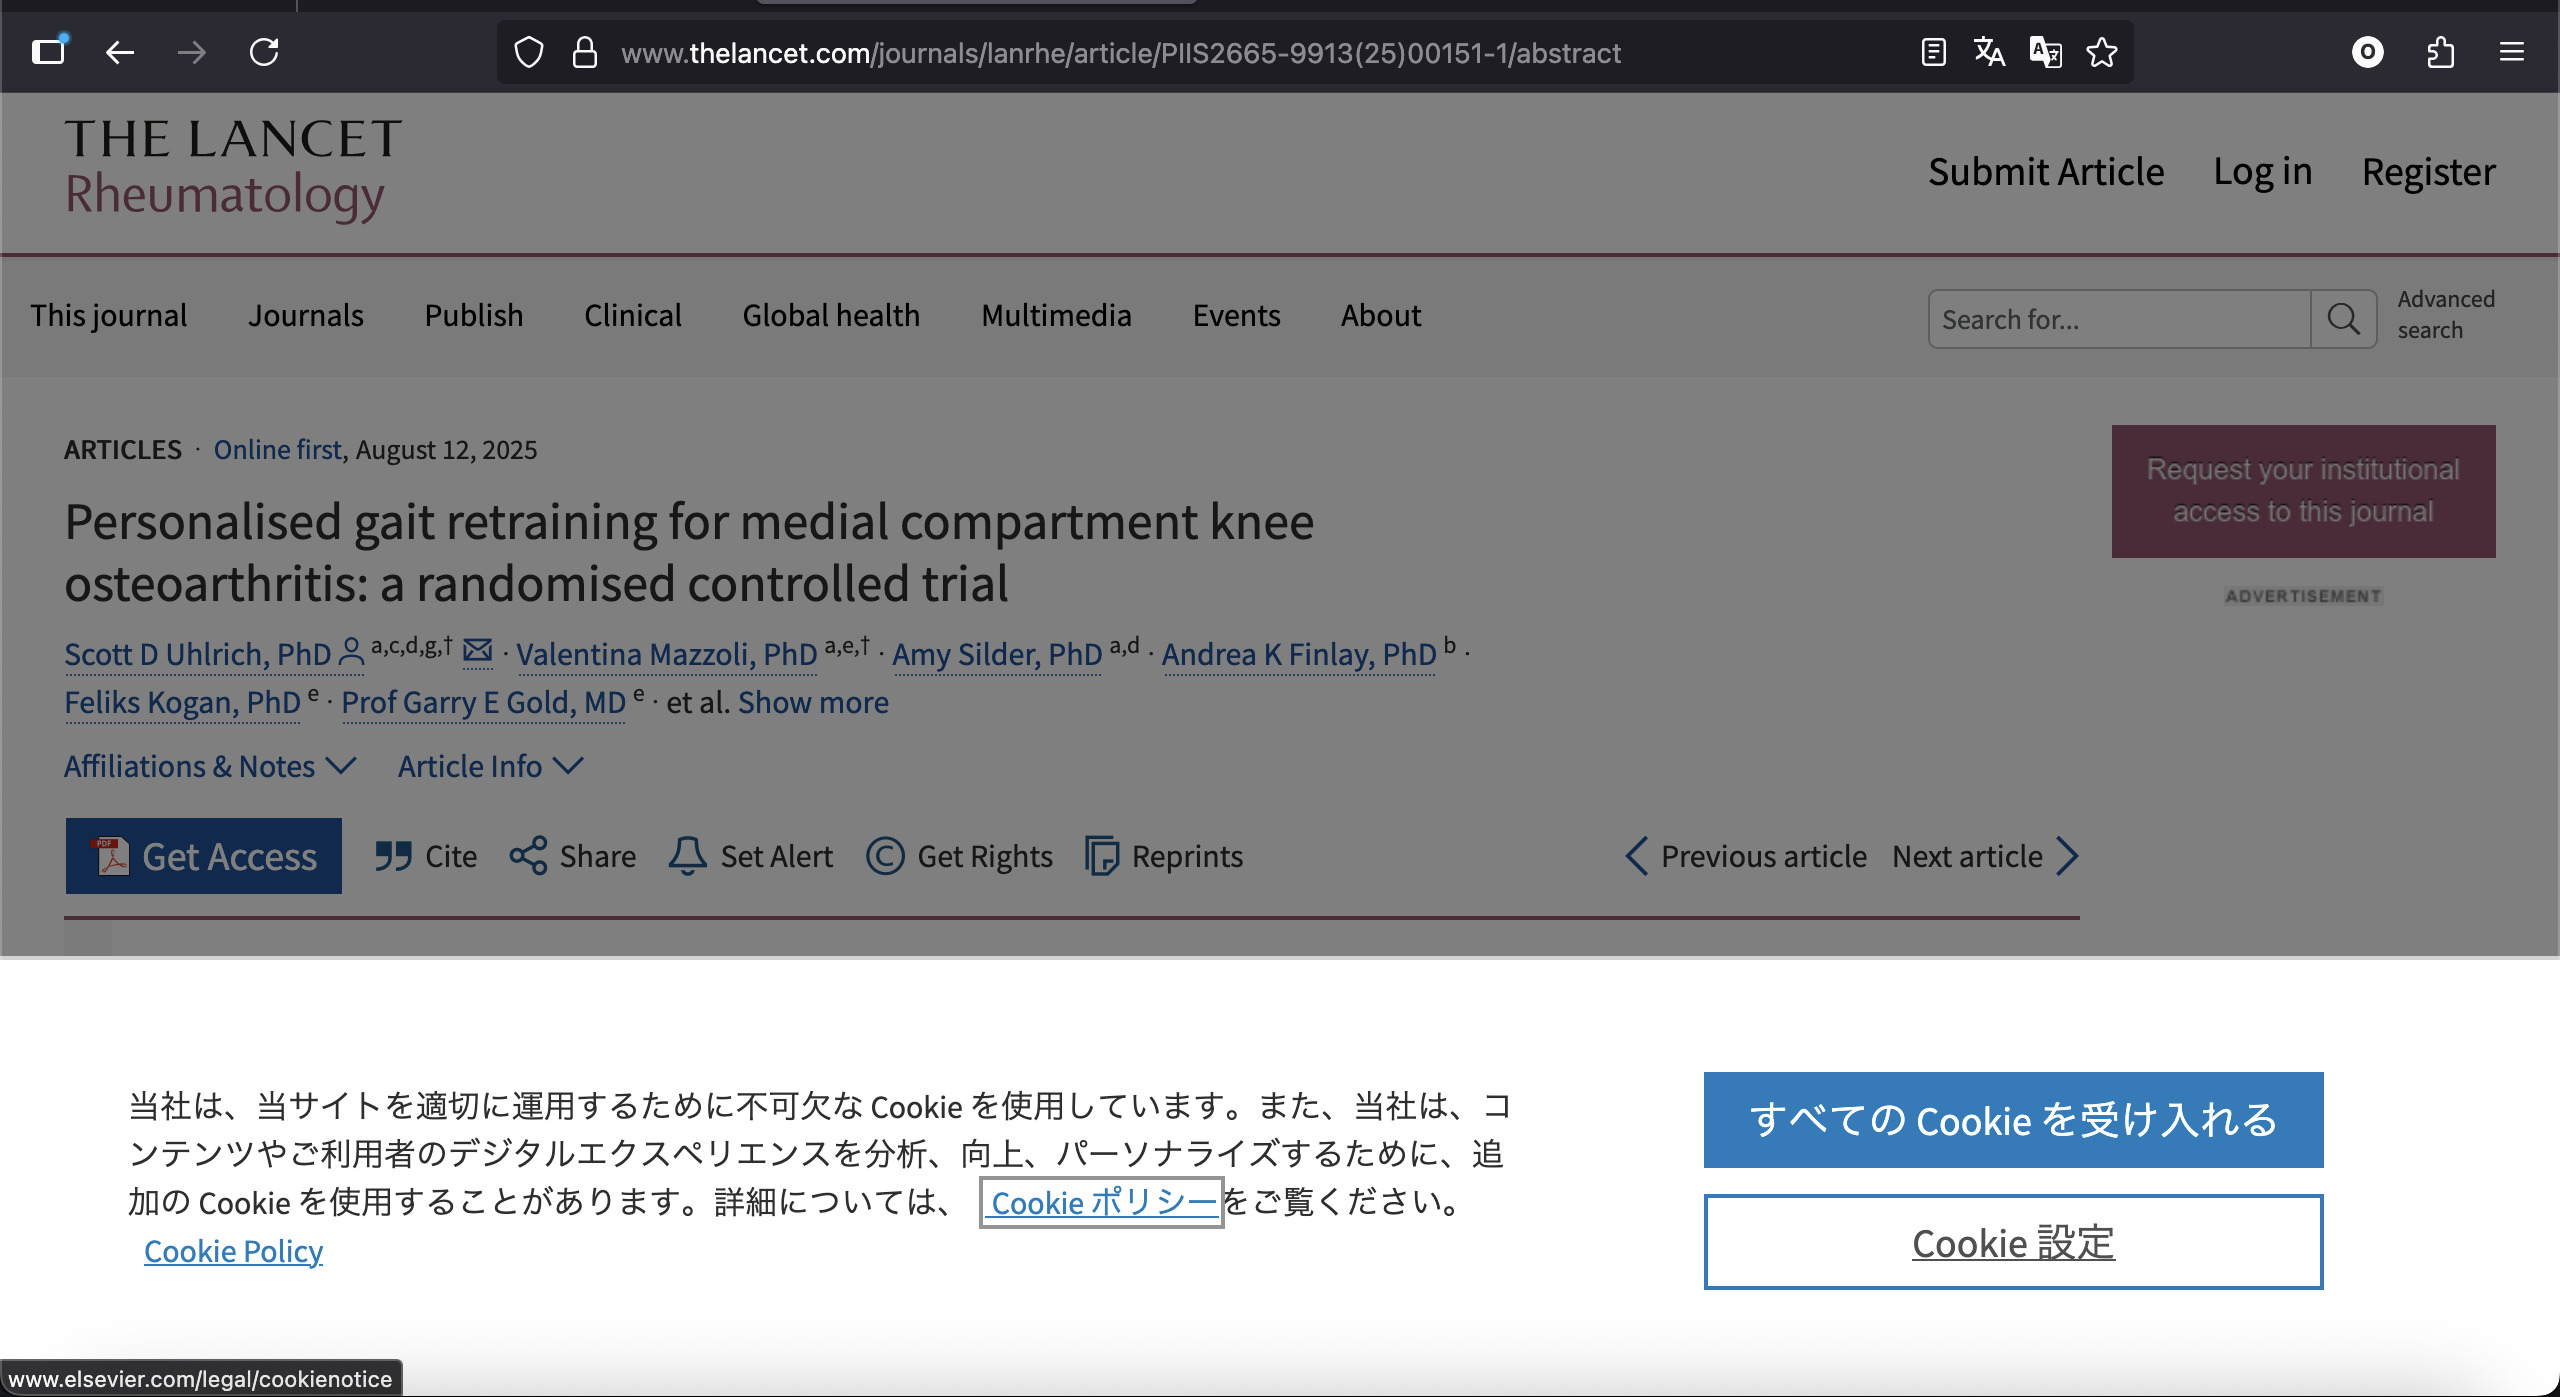The image size is (2560, 1397).
Task: Open the browser hamburger menu
Action: click(x=2512, y=52)
